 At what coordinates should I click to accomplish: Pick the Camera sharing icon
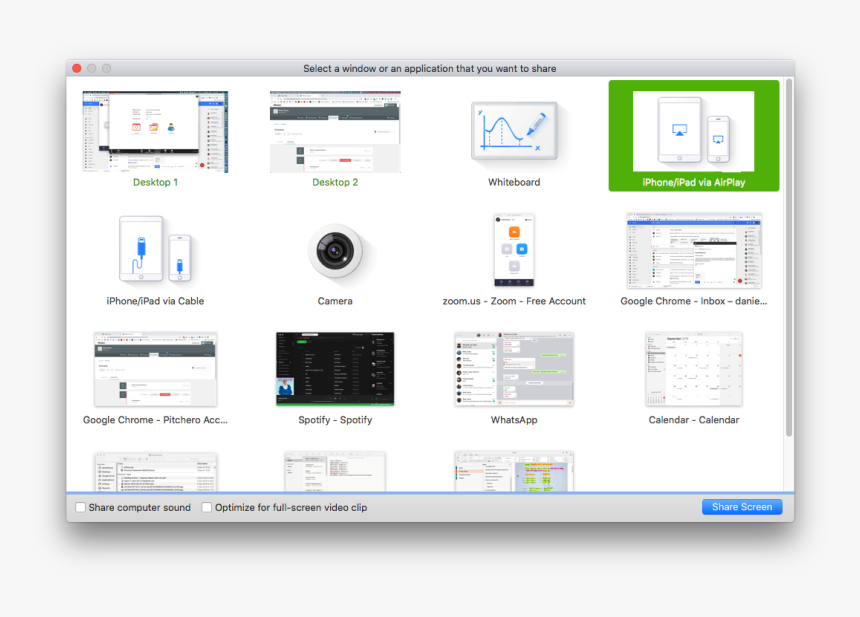[x=335, y=251]
